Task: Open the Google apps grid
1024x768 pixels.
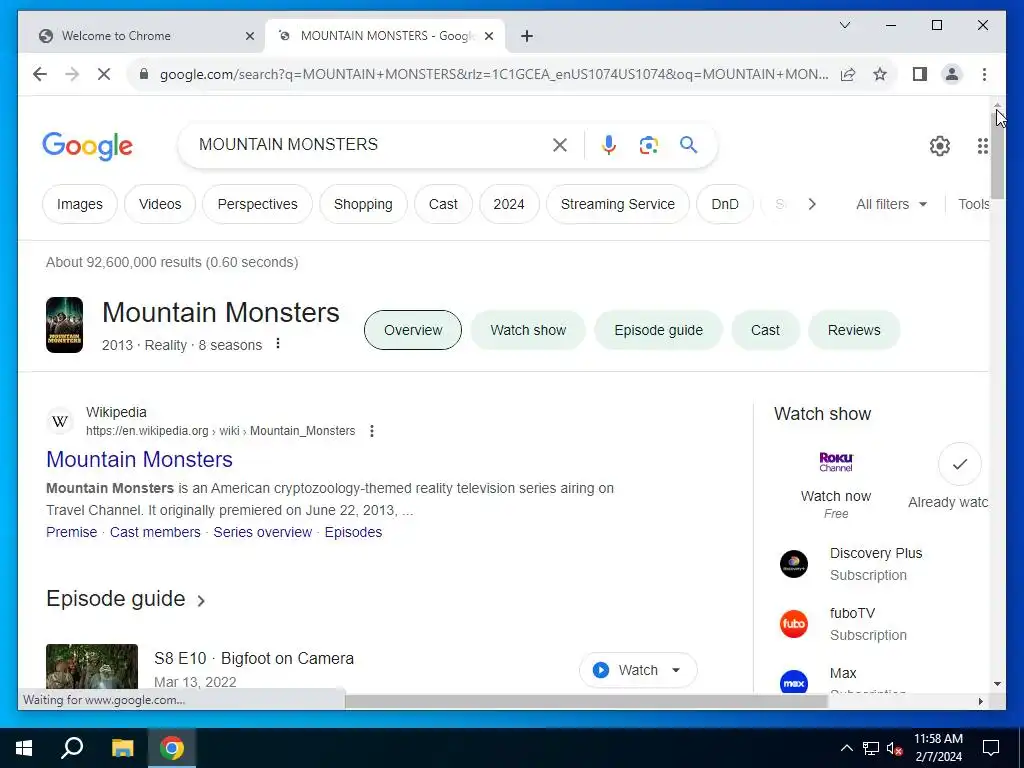Action: 983,146
